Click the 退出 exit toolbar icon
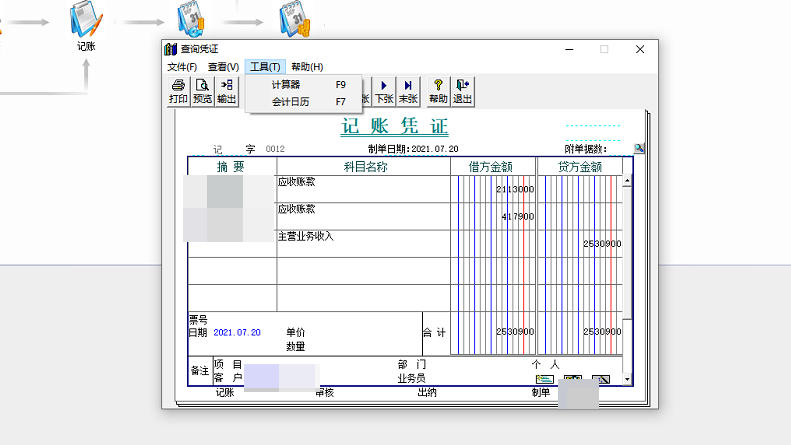Viewport: 791px width, 445px height. (x=463, y=91)
